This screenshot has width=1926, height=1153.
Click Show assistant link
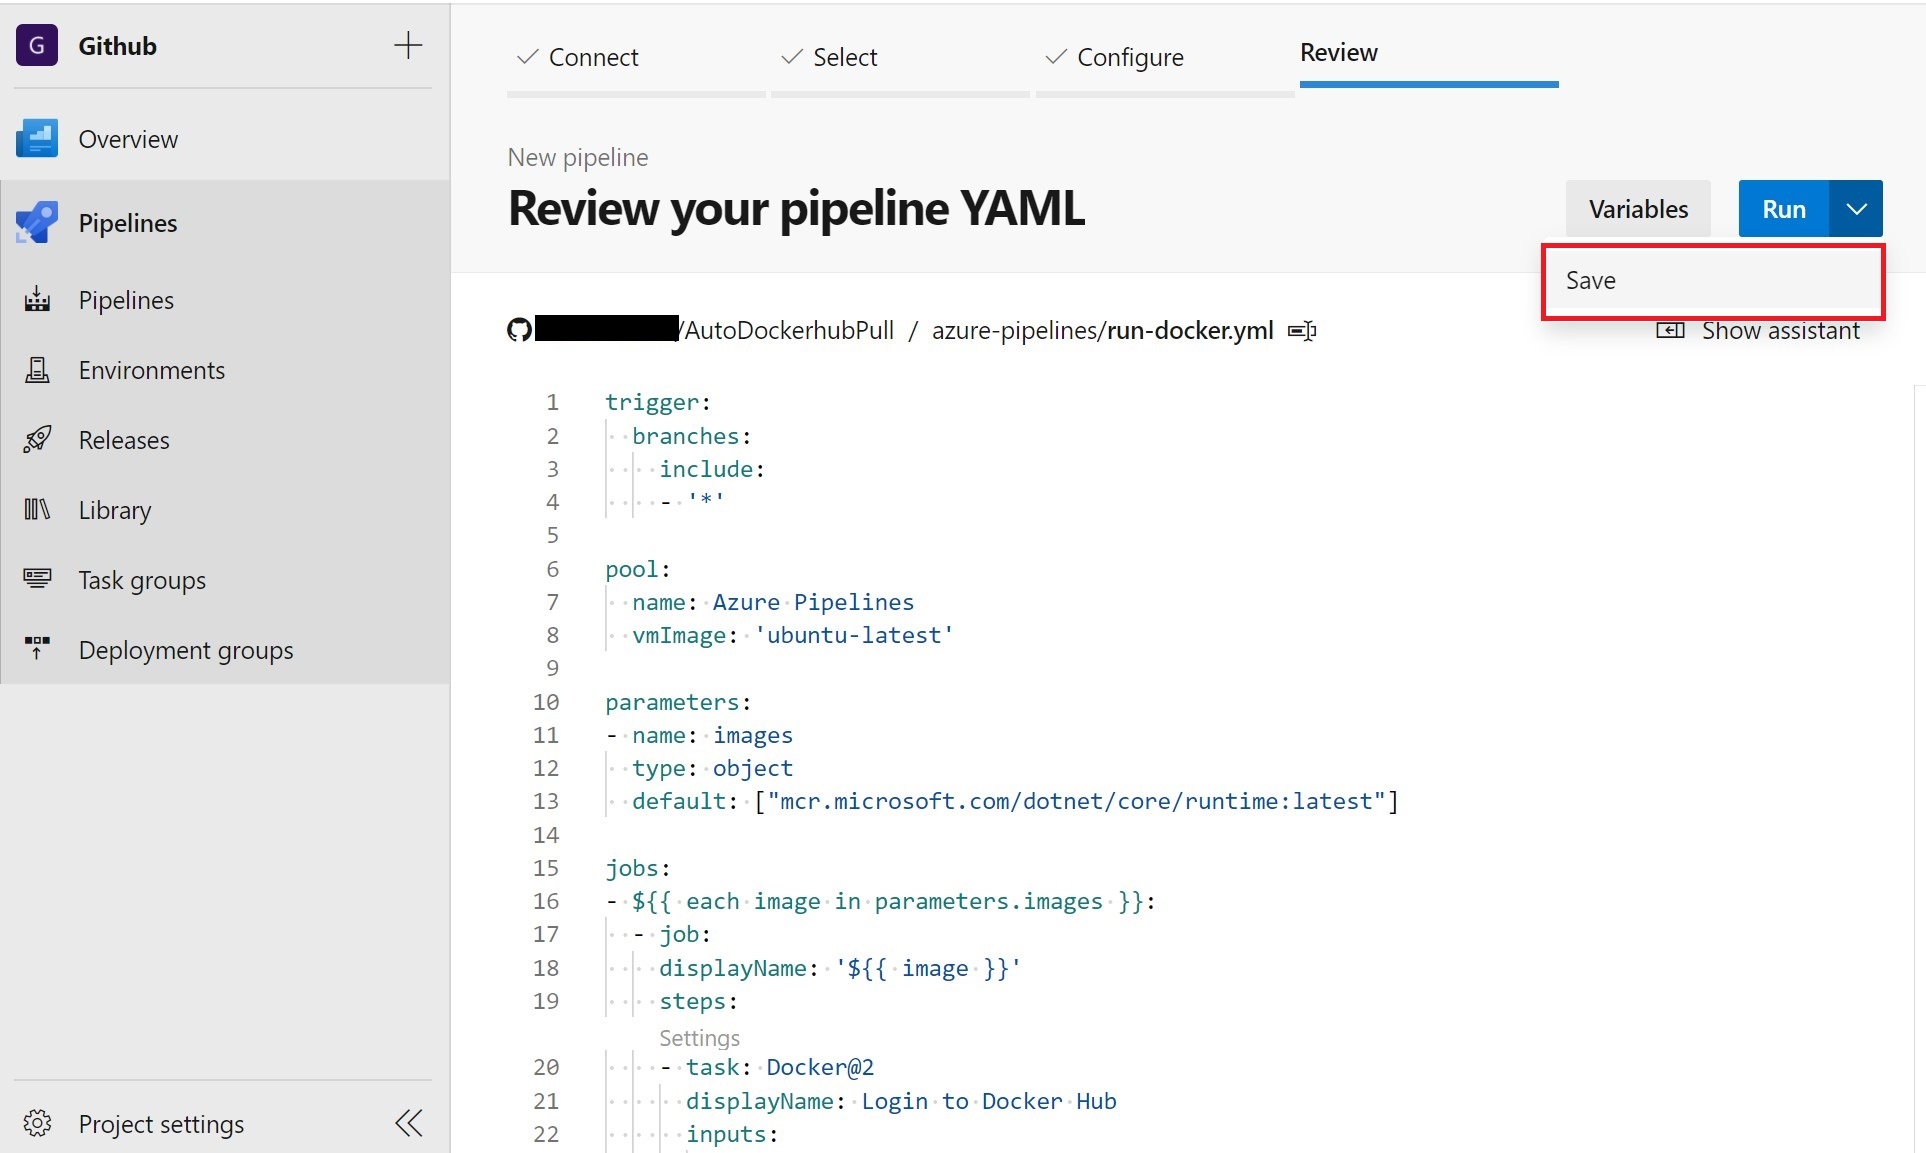click(1779, 331)
